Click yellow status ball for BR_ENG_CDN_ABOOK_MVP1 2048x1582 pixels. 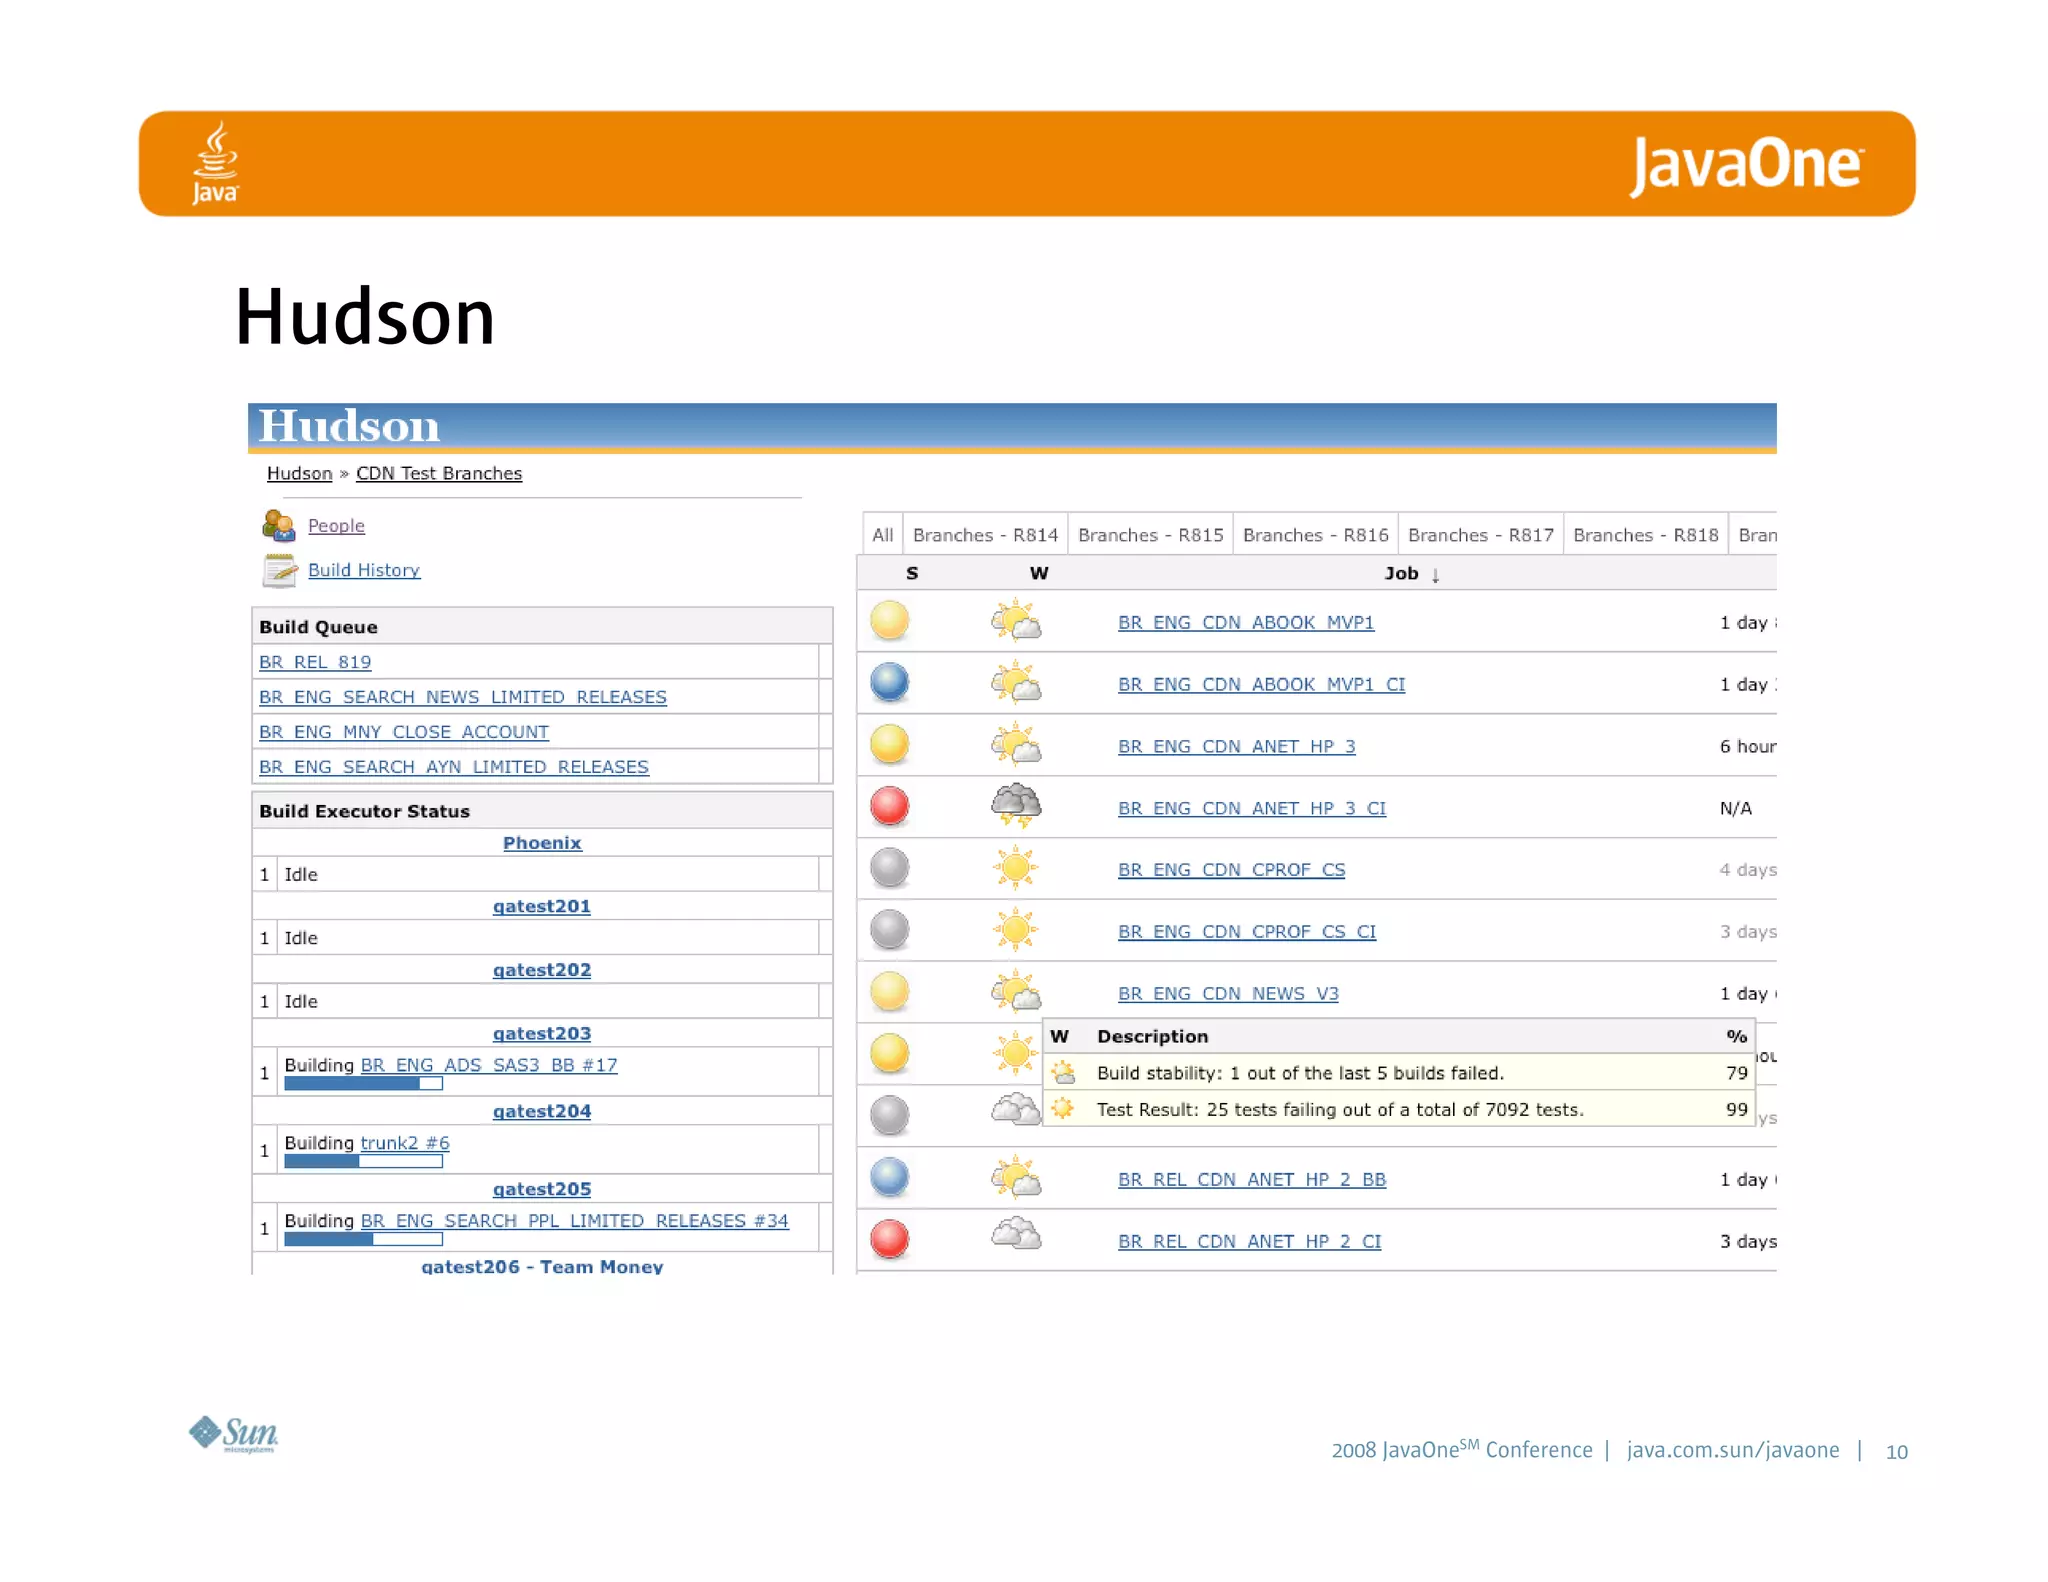click(x=889, y=621)
